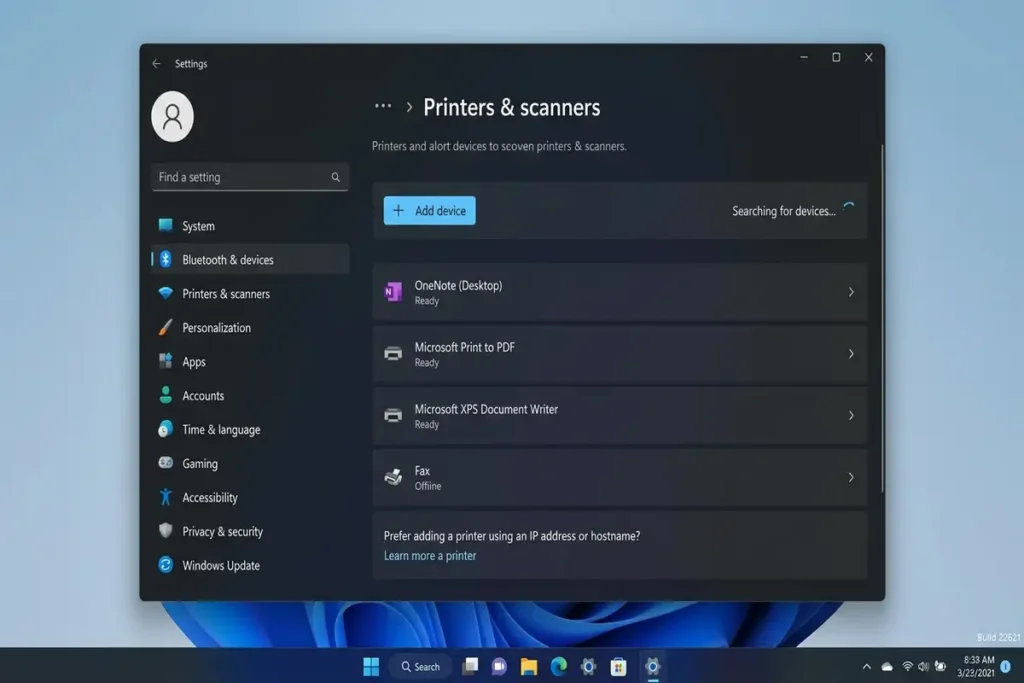Click the Find a setting search field
The width and height of the screenshot is (1024, 683).
click(250, 177)
